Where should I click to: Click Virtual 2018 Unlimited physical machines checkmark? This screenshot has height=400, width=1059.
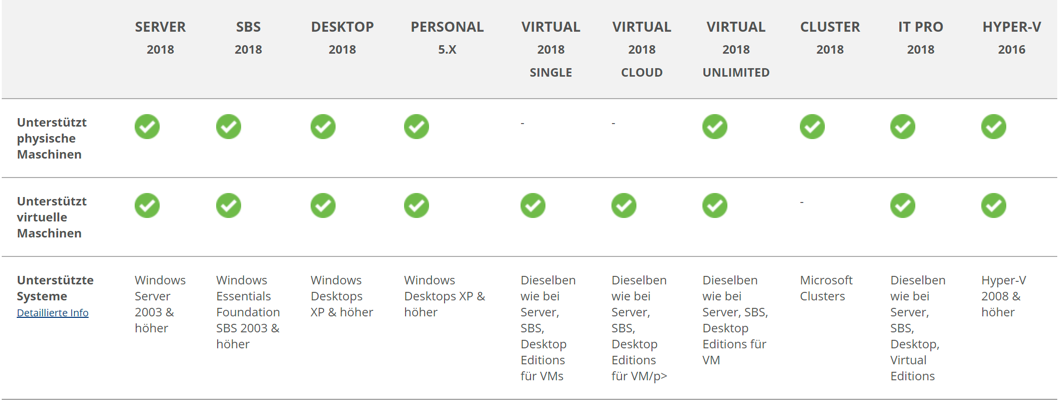tap(714, 127)
